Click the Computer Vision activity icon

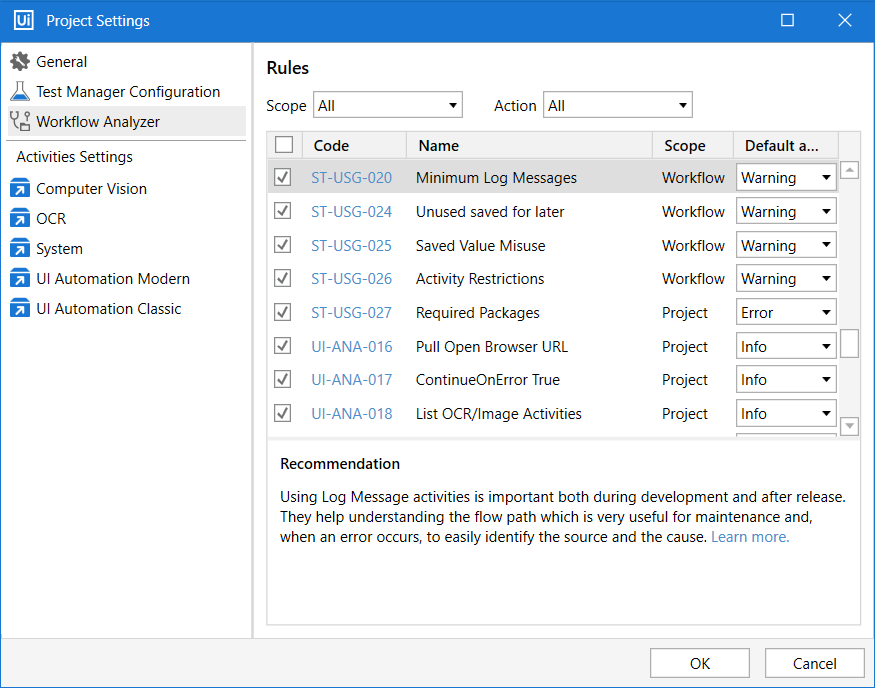pos(20,189)
